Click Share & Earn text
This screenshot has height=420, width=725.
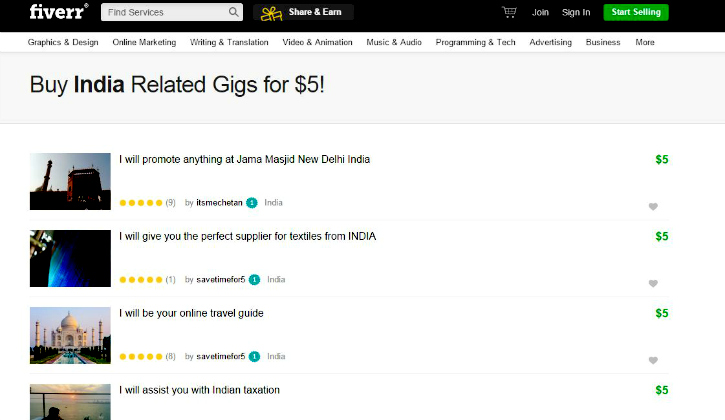click(x=315, y=12)
